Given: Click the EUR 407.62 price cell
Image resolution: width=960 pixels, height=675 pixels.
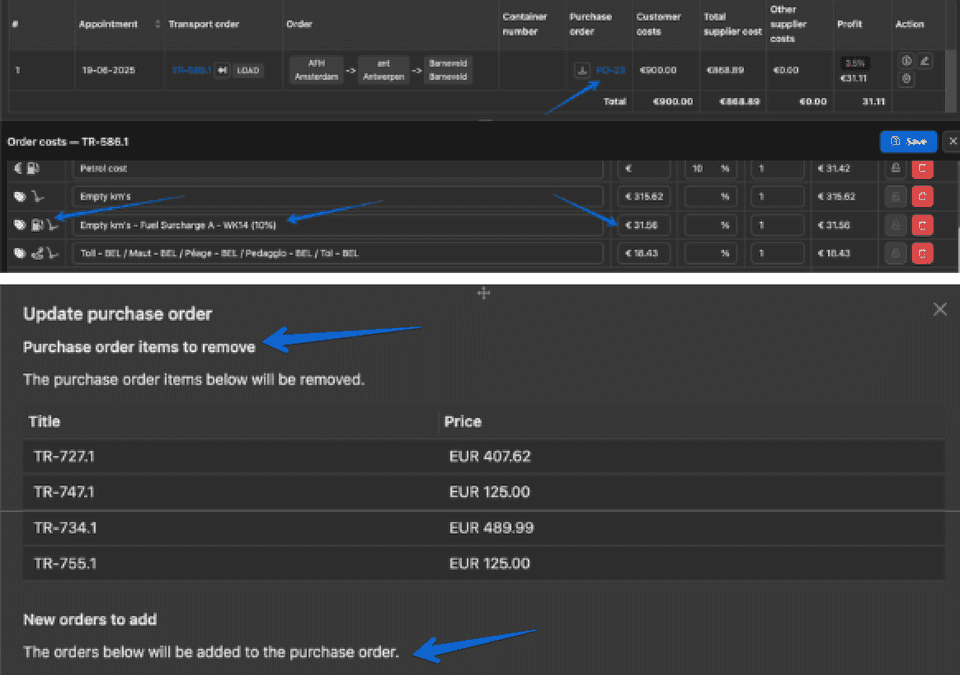Looking at the screenshot, I should (x=490, y=456).
